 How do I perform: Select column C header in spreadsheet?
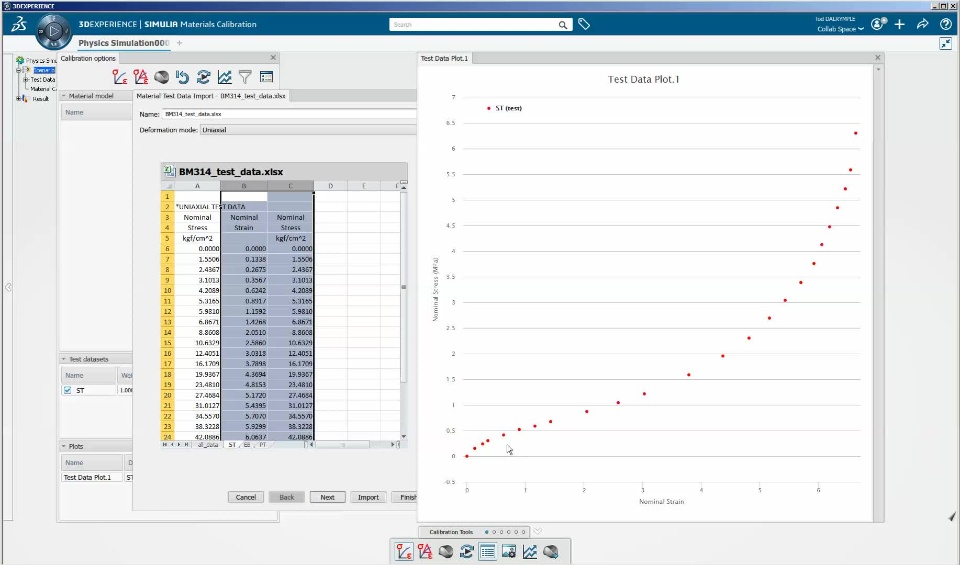pyautogui.click(x=290, y=185)
